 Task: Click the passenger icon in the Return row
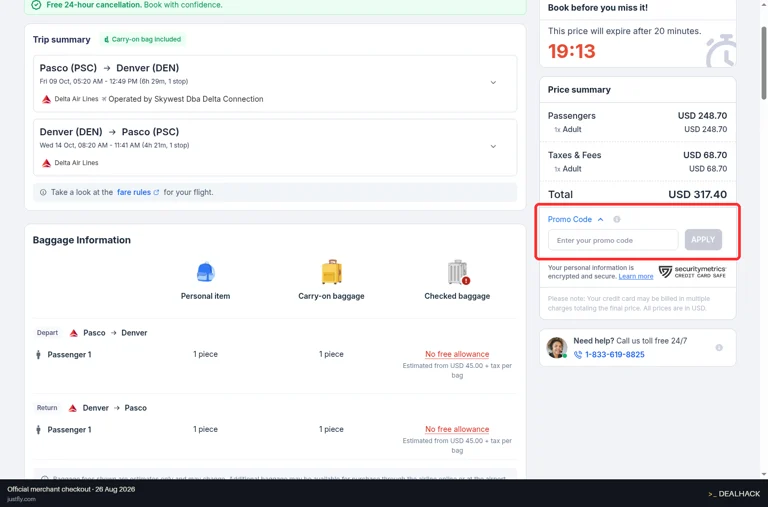38,430
